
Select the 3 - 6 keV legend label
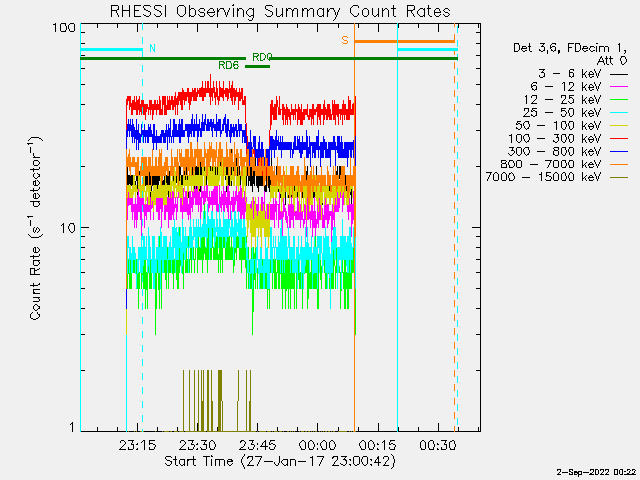(569, 74)
